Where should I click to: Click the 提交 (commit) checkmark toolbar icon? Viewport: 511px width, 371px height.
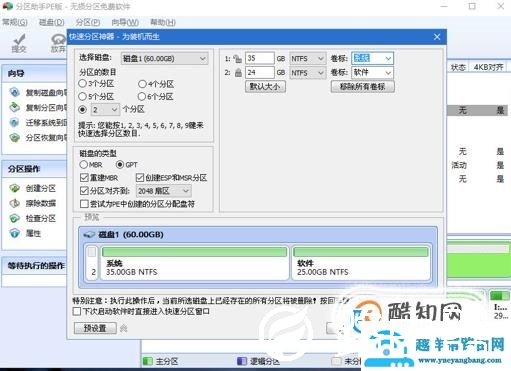(x=19, y=40)
